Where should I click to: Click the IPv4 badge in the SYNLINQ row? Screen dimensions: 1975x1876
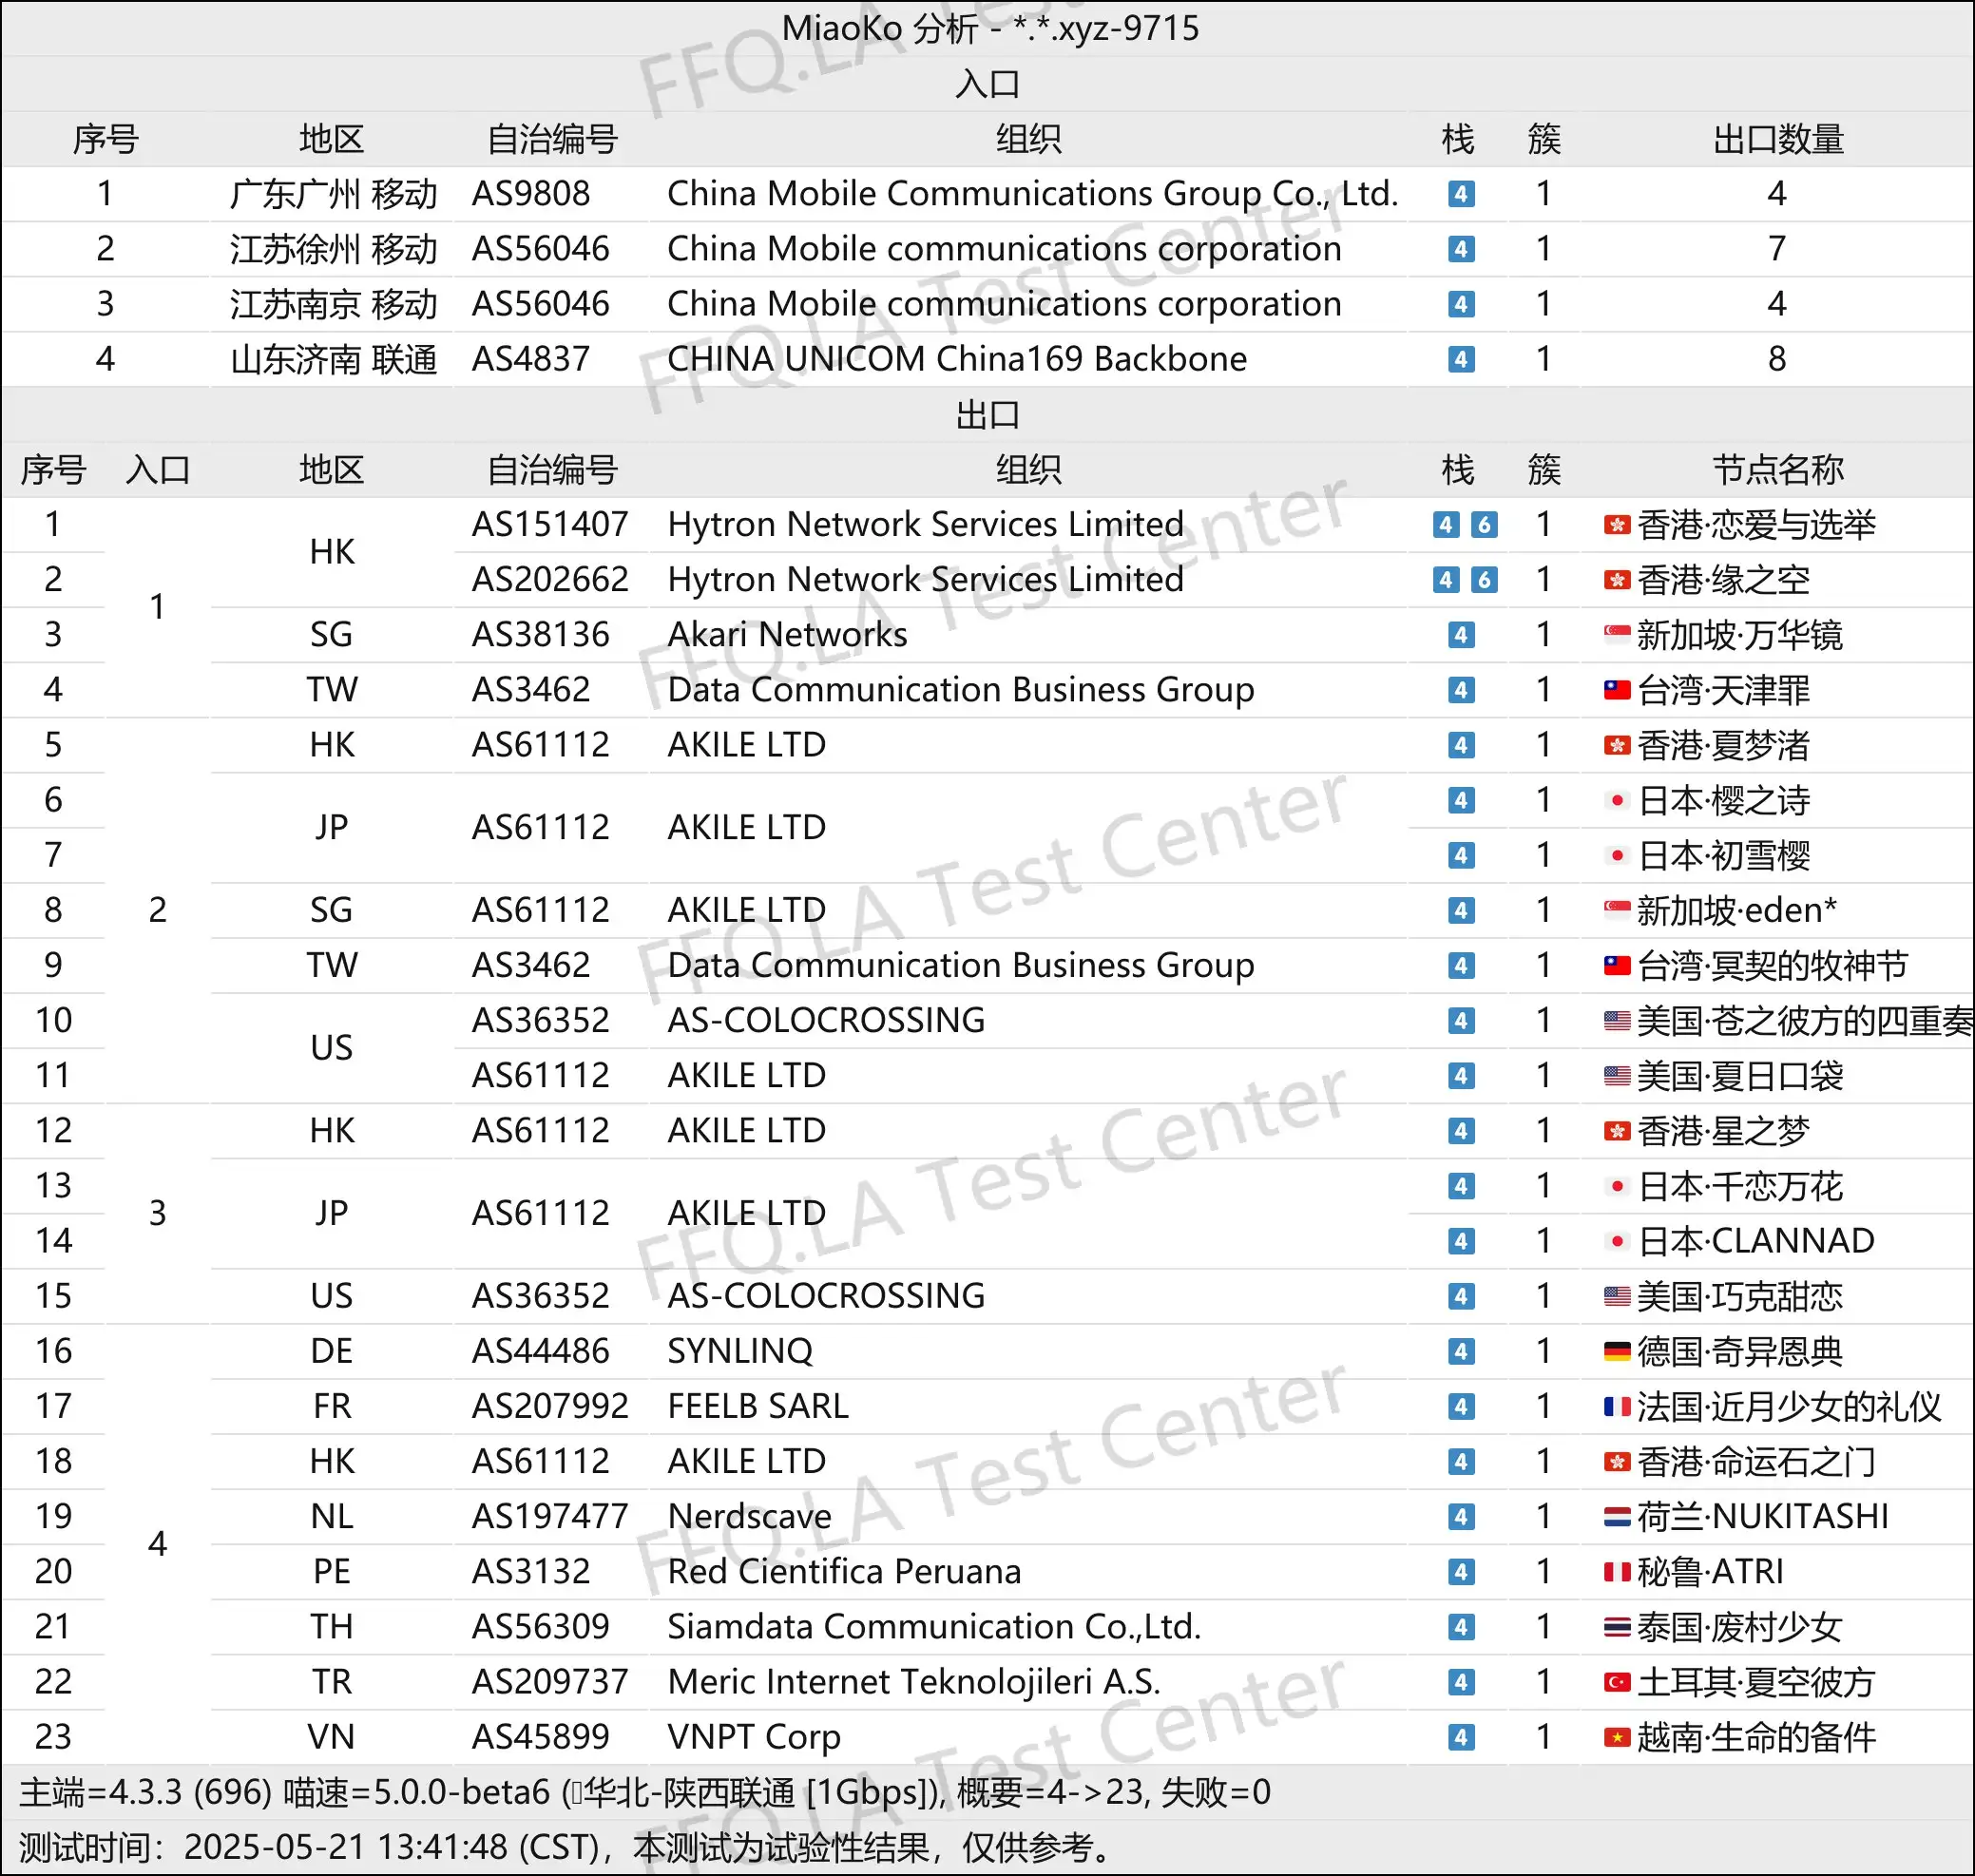point(1461,1351)
